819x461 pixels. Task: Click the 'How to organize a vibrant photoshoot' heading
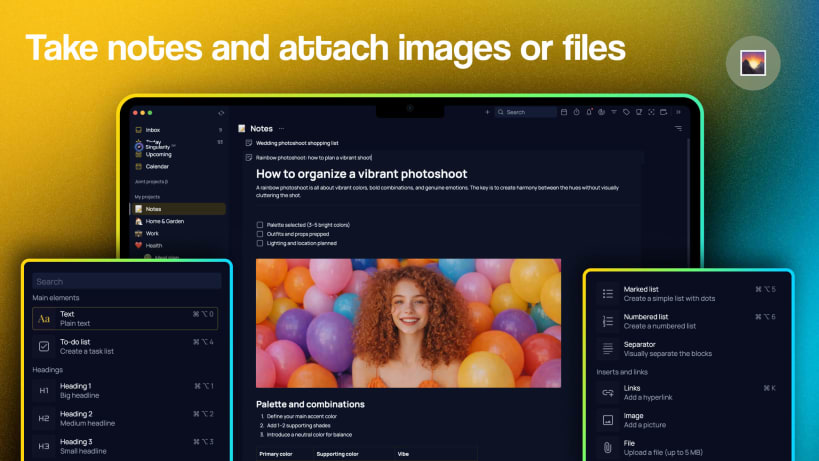tap(361, 174)
